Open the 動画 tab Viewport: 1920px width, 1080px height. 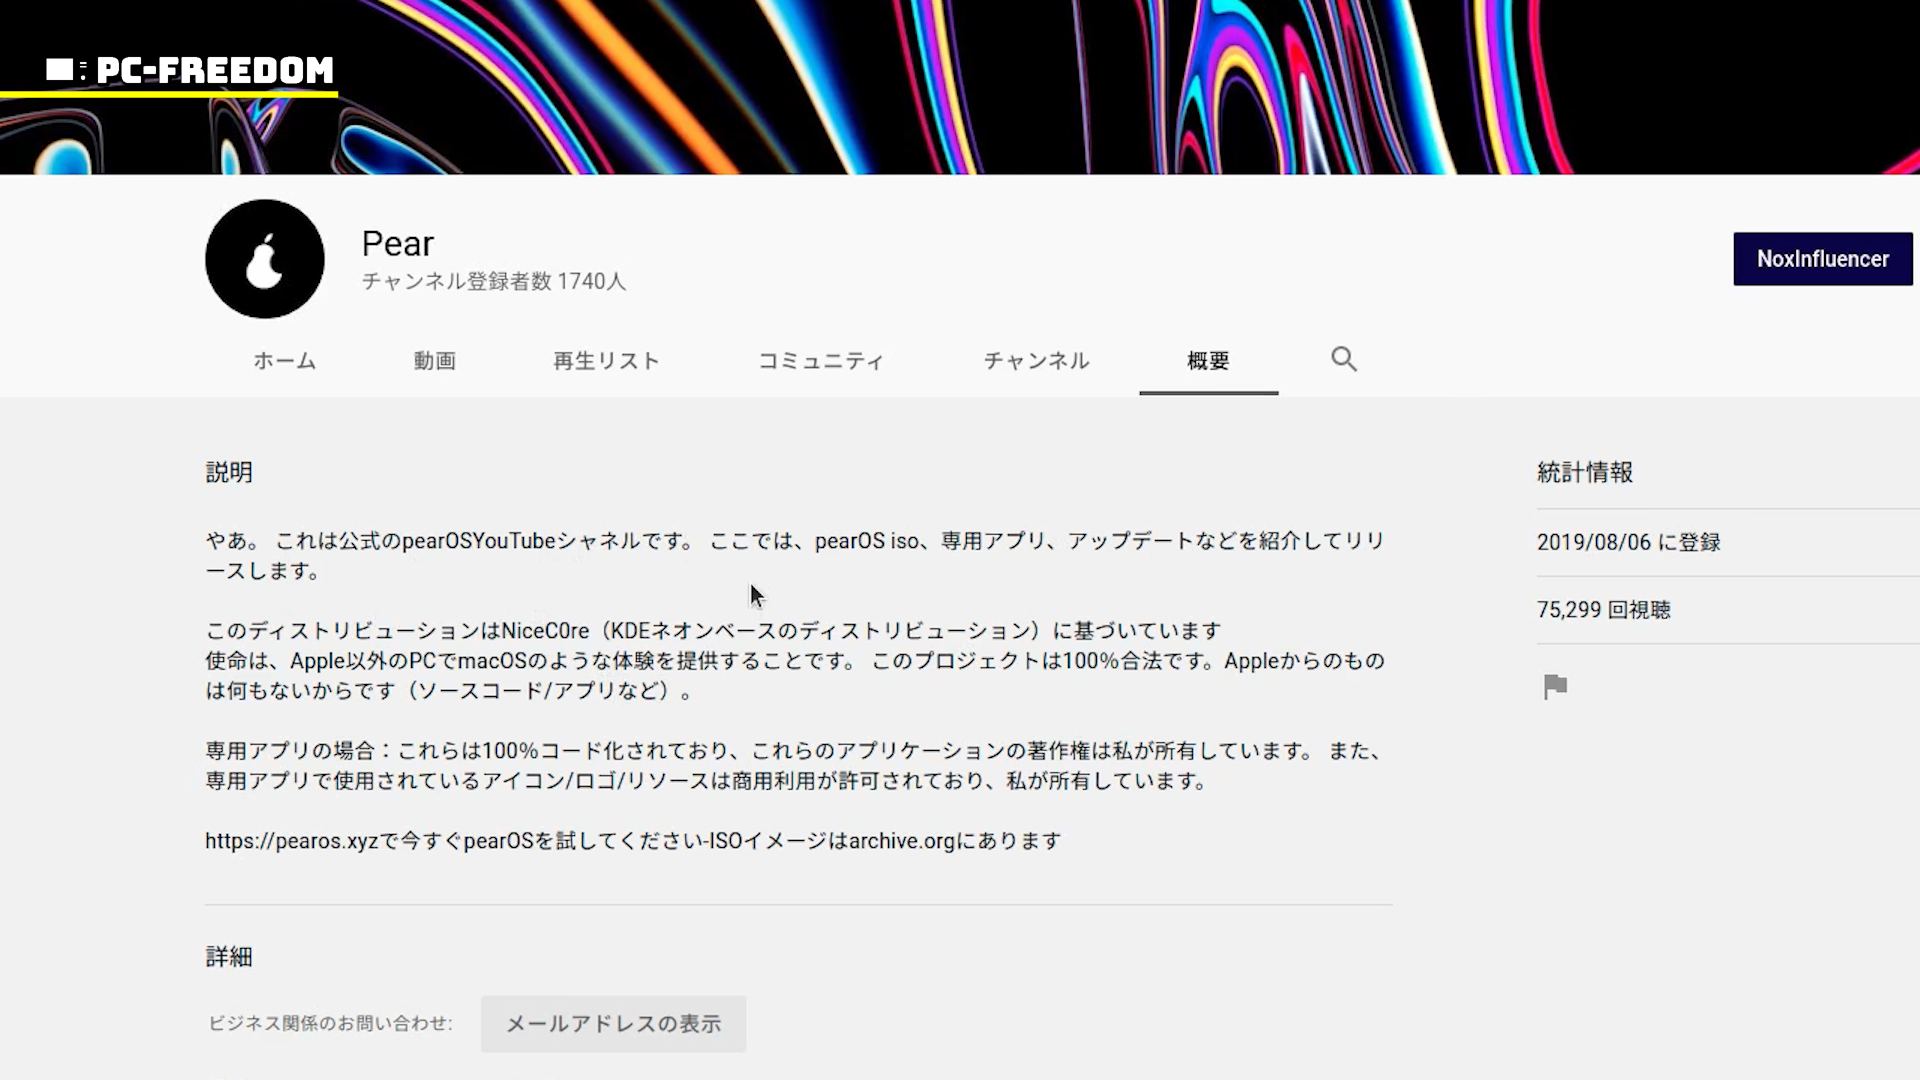(435, 361)
